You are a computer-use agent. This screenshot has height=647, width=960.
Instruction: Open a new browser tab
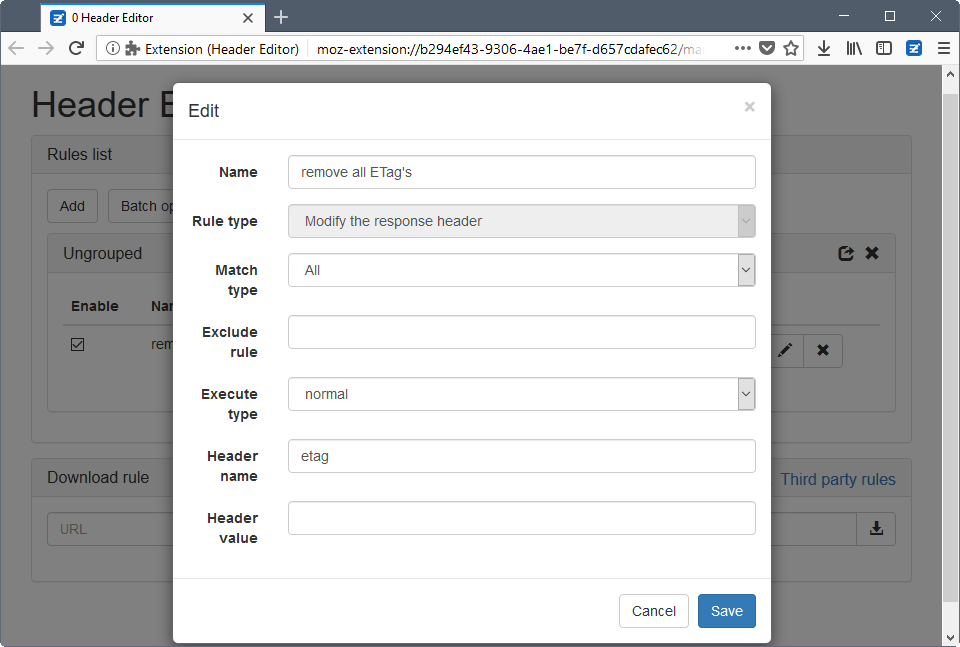point(281,17)
